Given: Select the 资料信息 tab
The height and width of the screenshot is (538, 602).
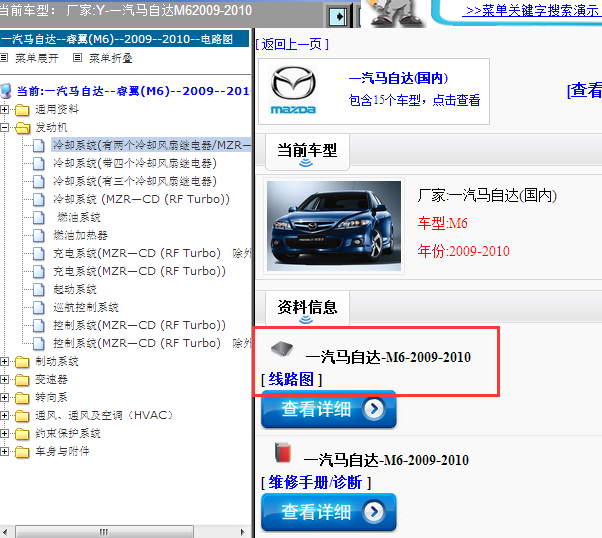Looking at the screenshot, I should [307, 308].
